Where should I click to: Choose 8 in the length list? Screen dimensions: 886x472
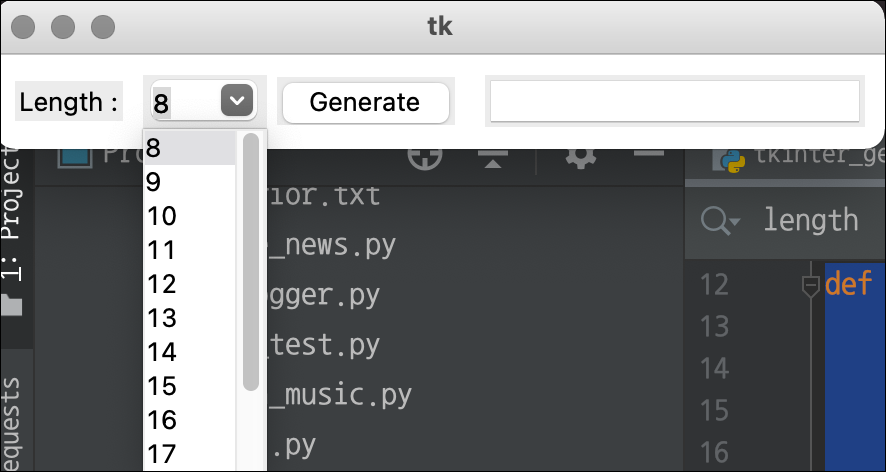click(189, 148)
